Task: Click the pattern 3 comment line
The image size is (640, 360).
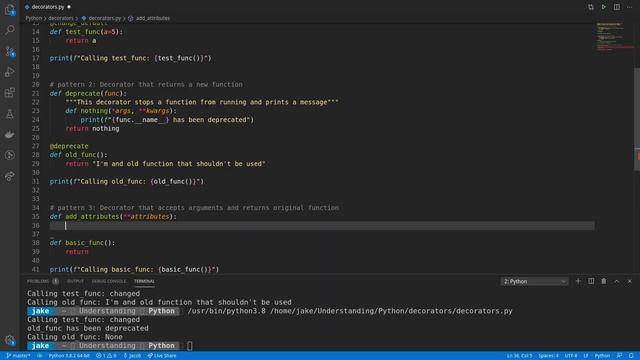Action: [194, 208]
